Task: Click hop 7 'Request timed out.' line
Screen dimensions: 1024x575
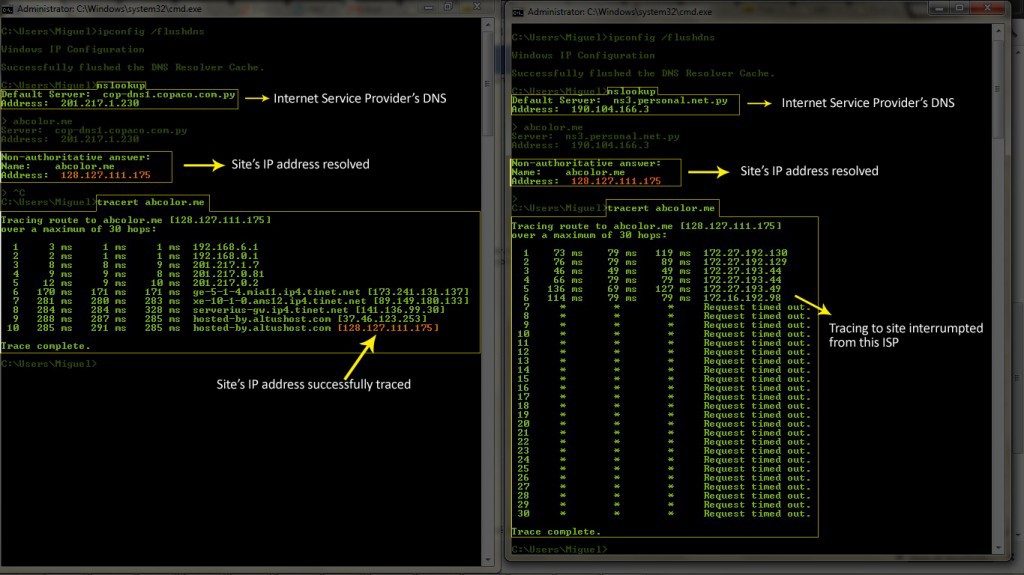Action: [757, 307]
